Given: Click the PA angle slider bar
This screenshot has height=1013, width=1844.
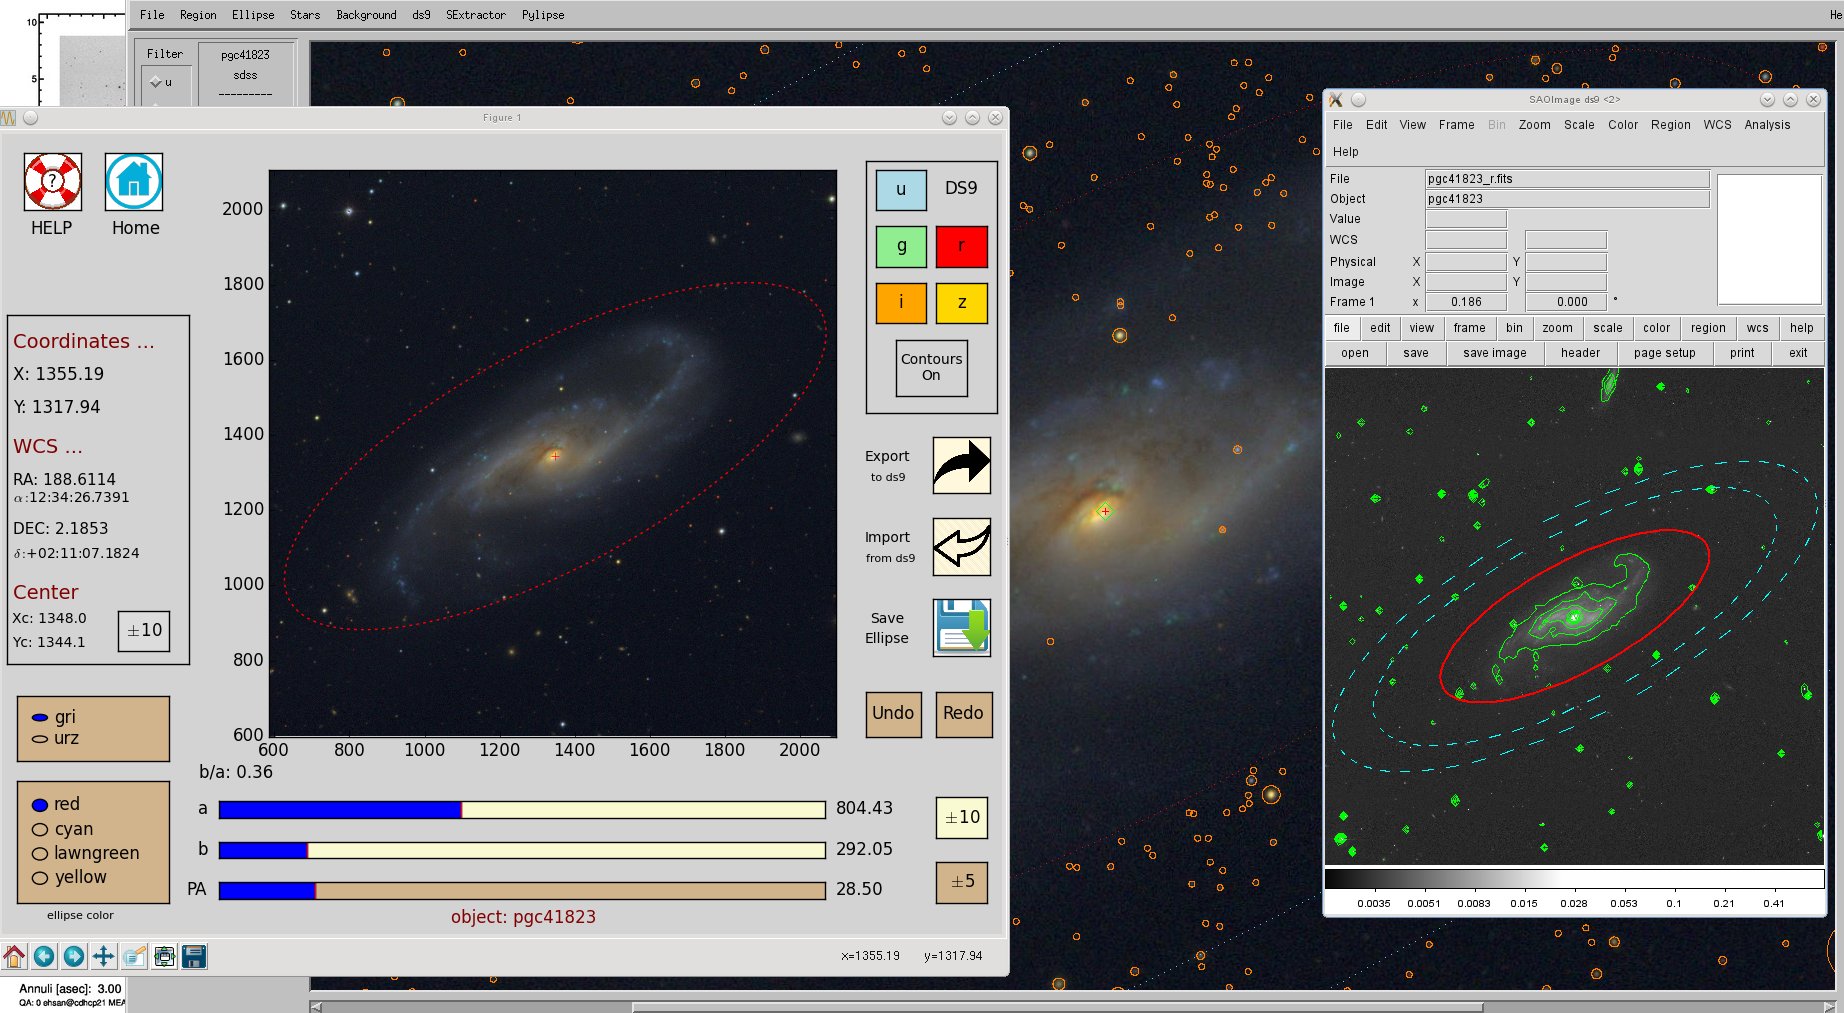Looking at the screenshot, I should 522,890.
